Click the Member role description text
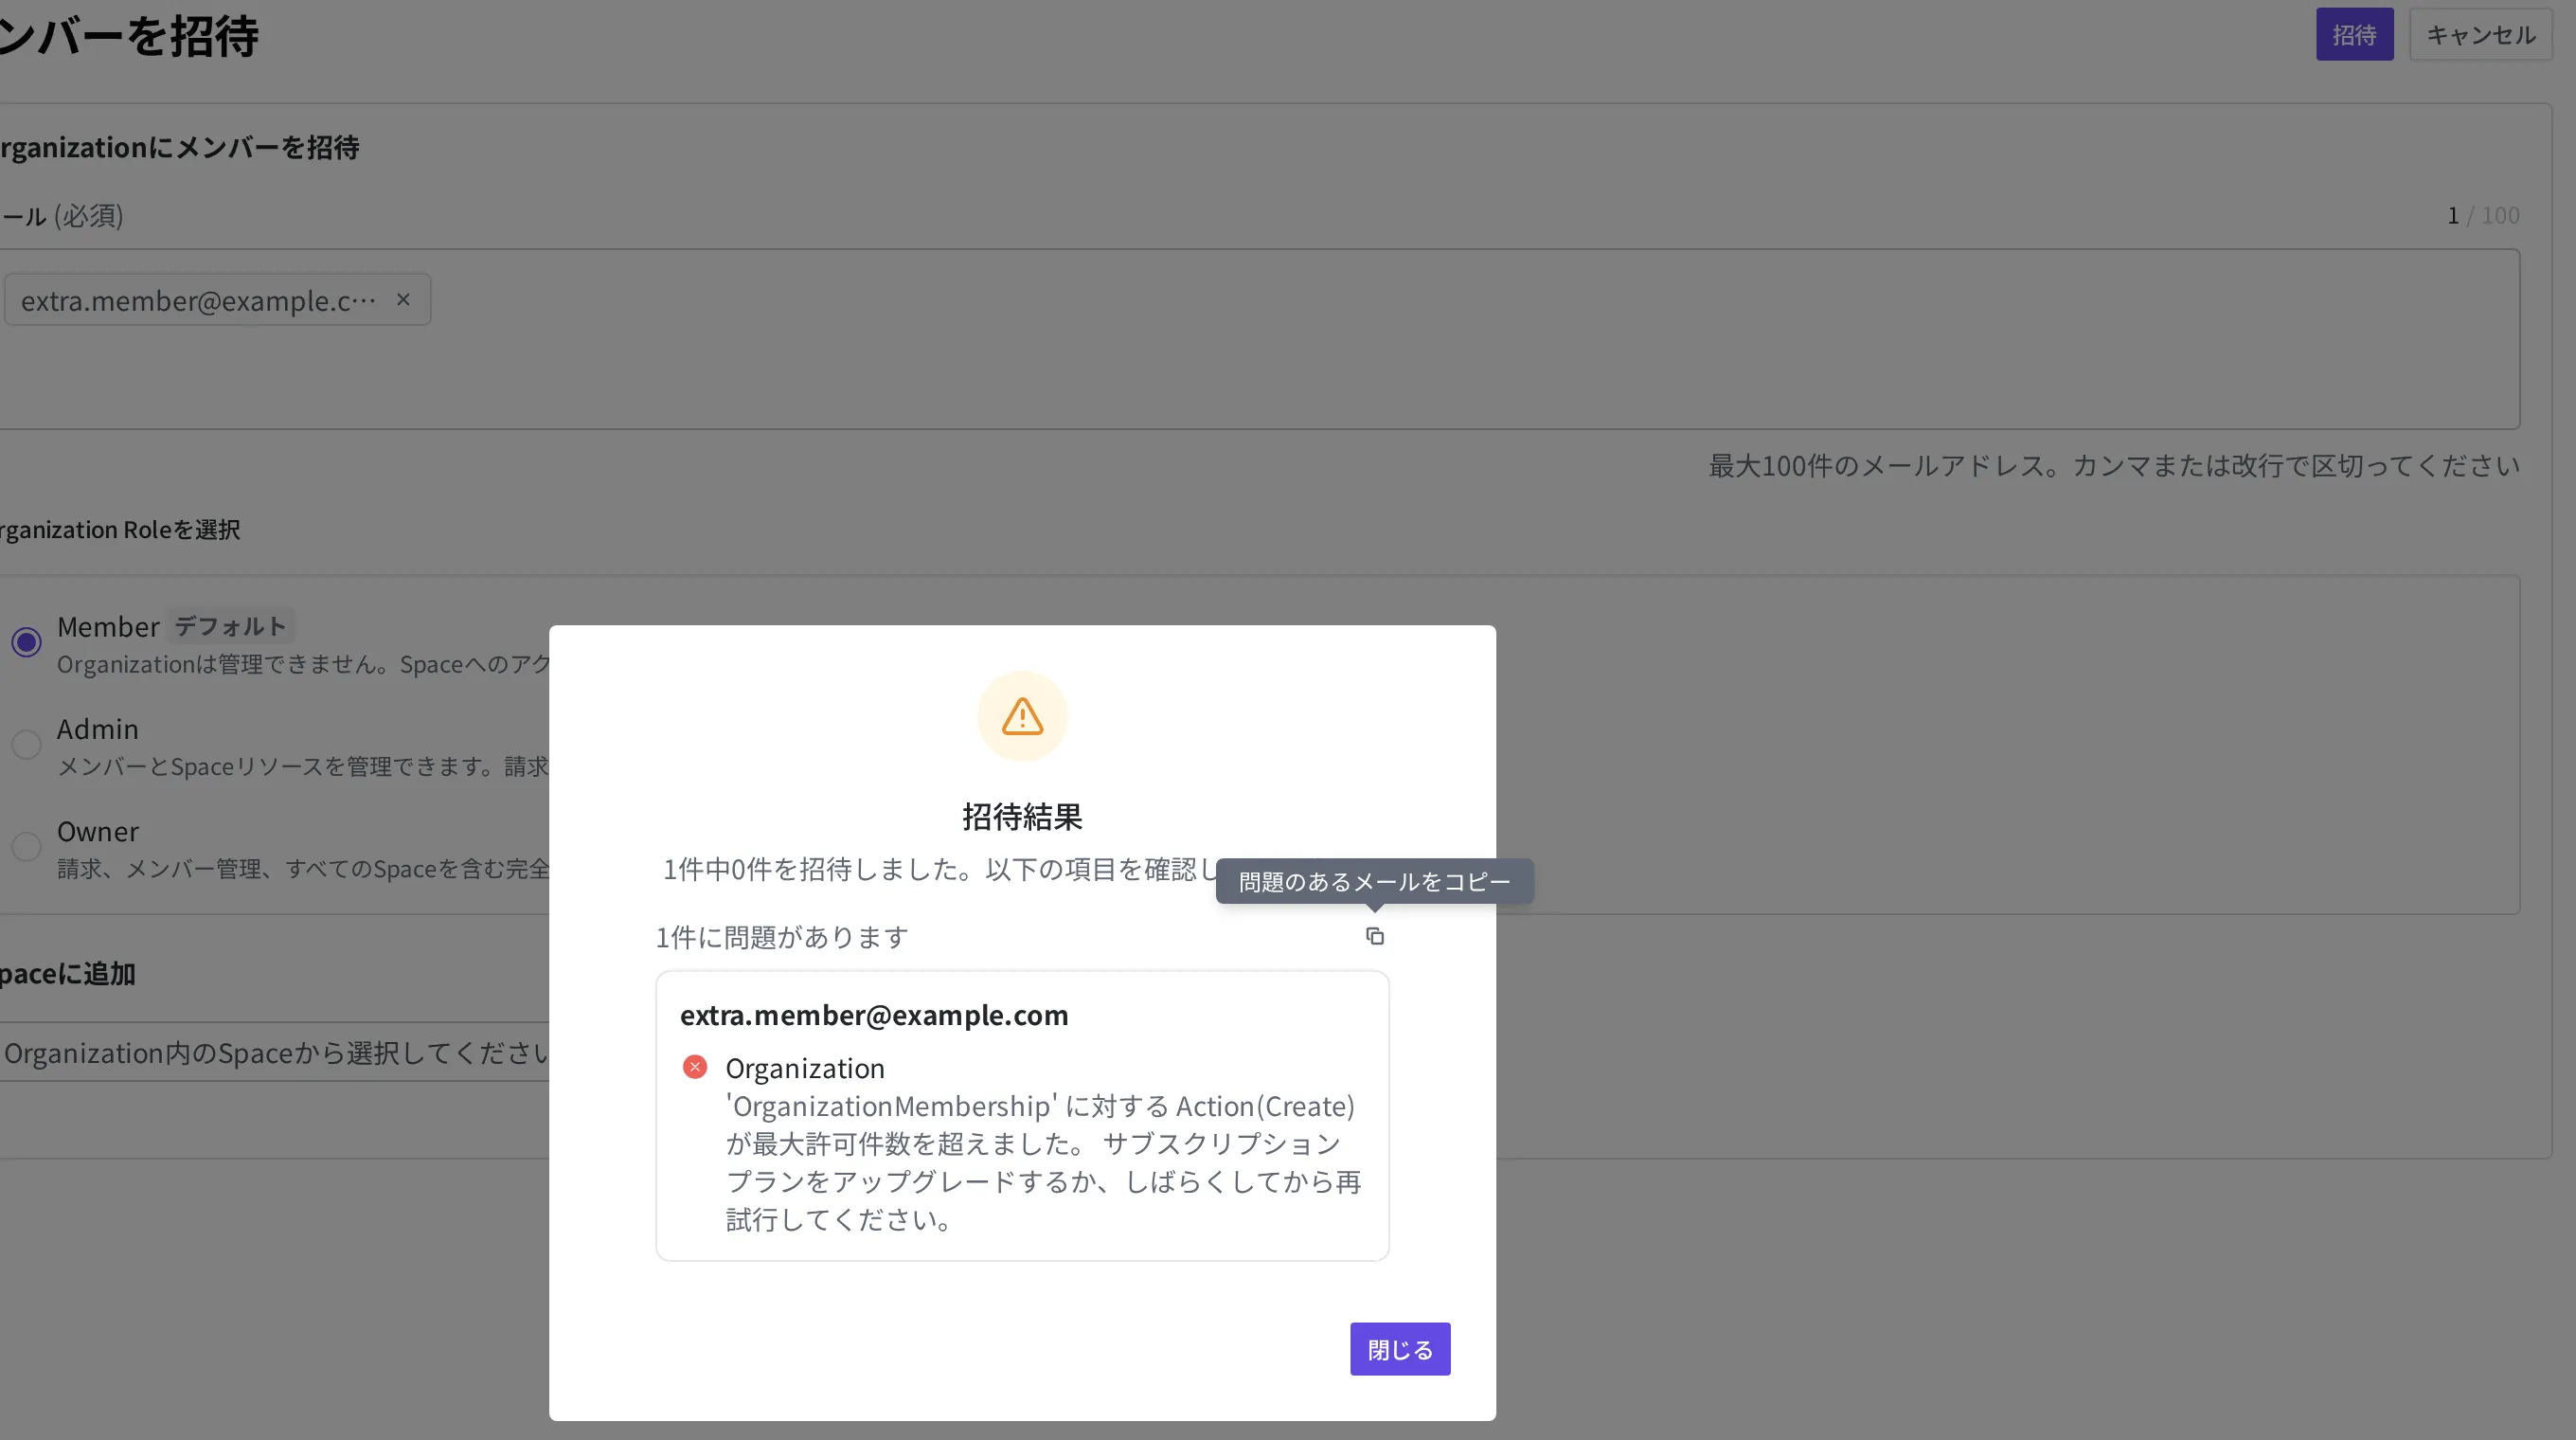The image size is (2576, 1440). point(303,664)
